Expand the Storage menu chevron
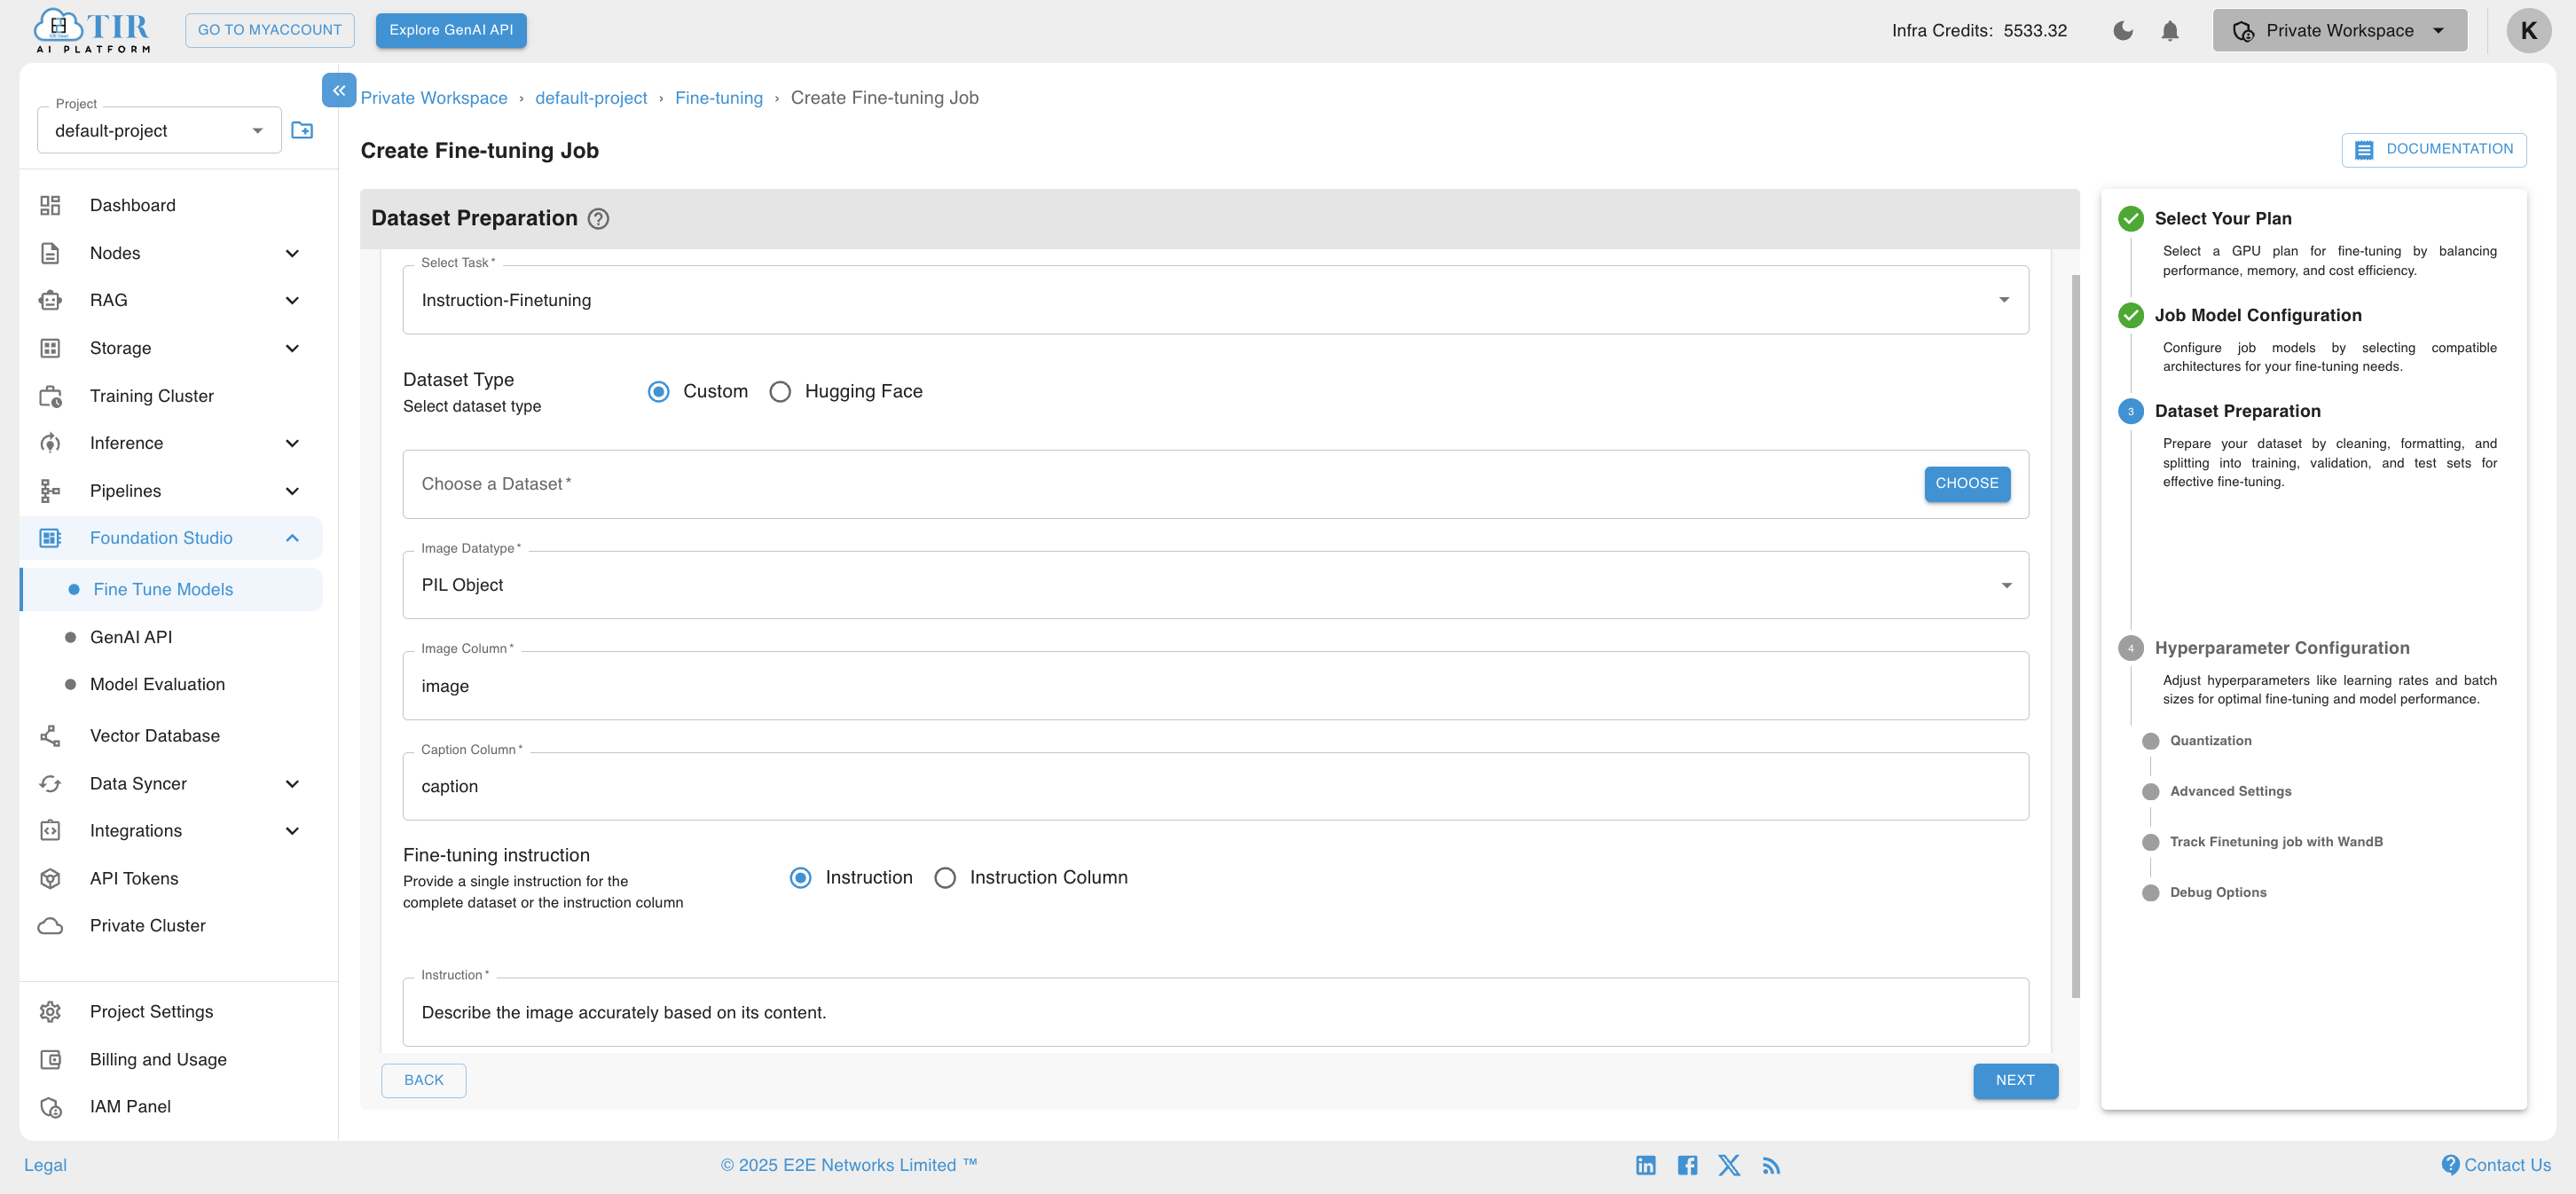The image size is (2576, 1194). [292, 348]
